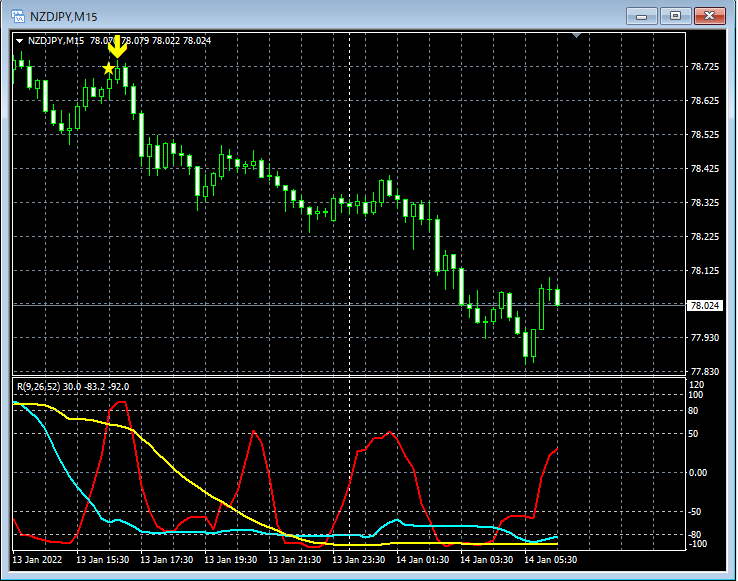Image resolution: width=738 pixels, height=581 pixels.
Task: Click indicator scale label -80
Action: coord(695,535)
